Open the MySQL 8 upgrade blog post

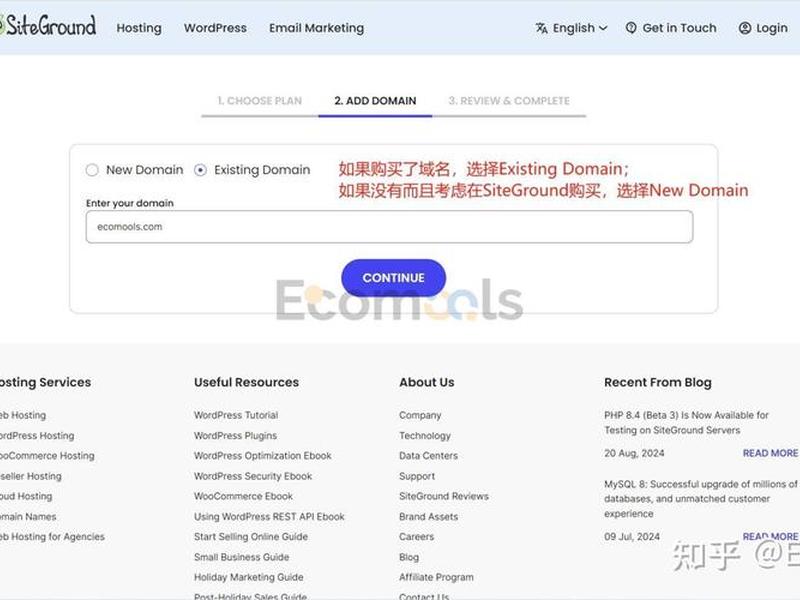pos(701,498)
